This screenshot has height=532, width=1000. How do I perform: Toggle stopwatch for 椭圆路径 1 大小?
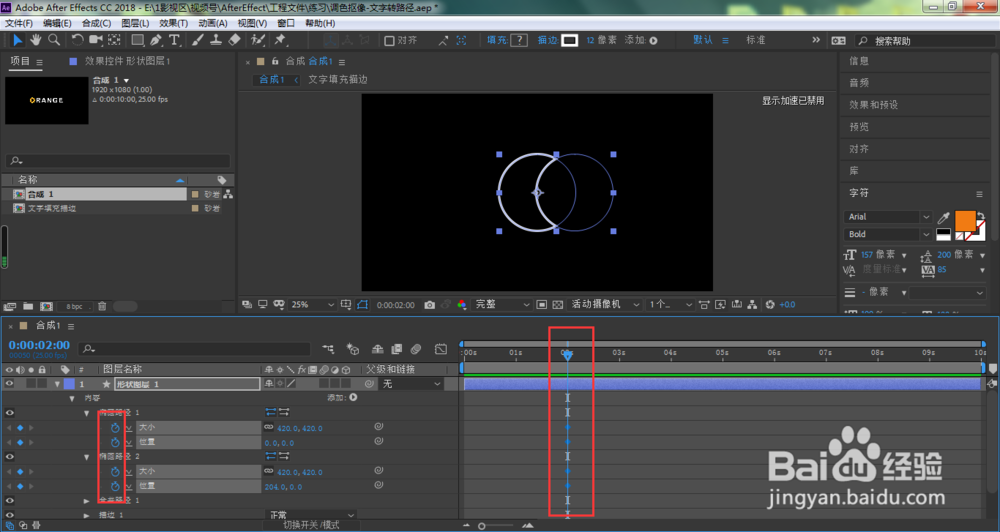pos(115,427)
